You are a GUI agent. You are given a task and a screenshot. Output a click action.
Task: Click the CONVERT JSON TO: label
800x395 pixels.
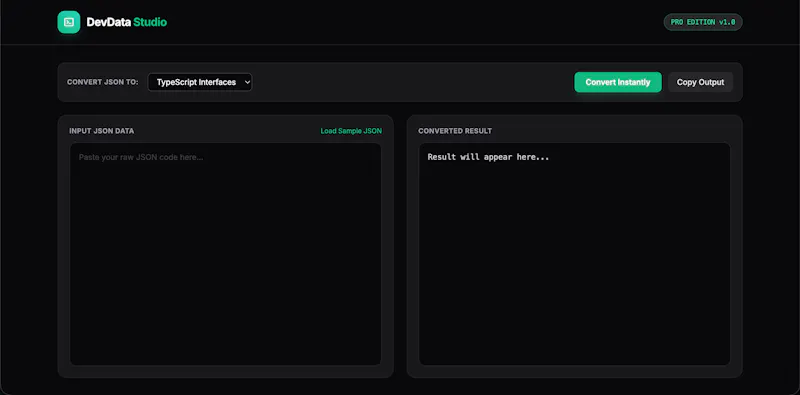point(103,82)
